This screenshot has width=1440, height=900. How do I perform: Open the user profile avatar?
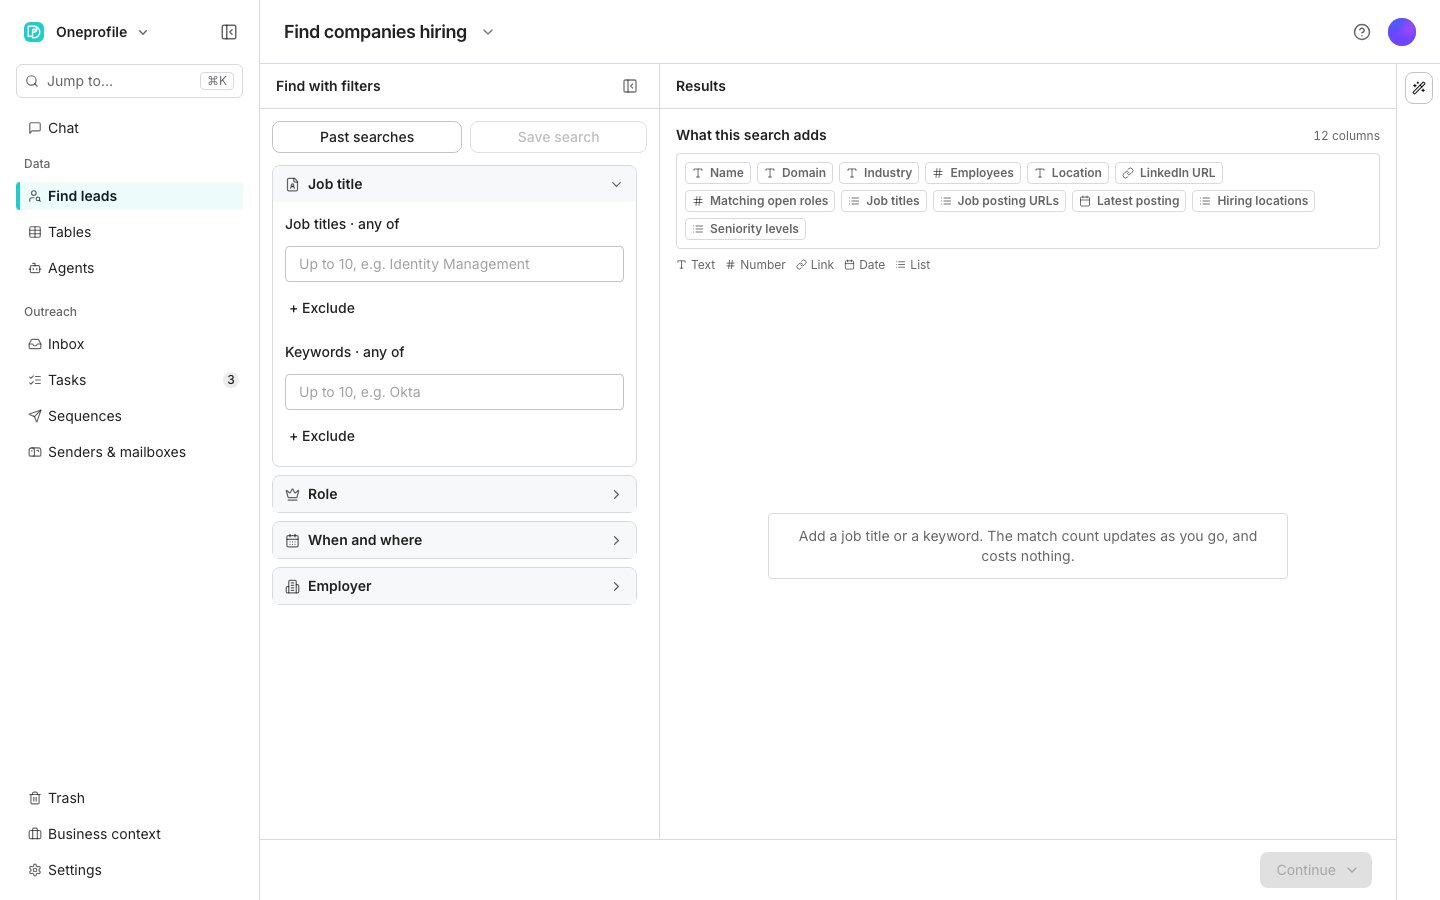point(1402,32)
